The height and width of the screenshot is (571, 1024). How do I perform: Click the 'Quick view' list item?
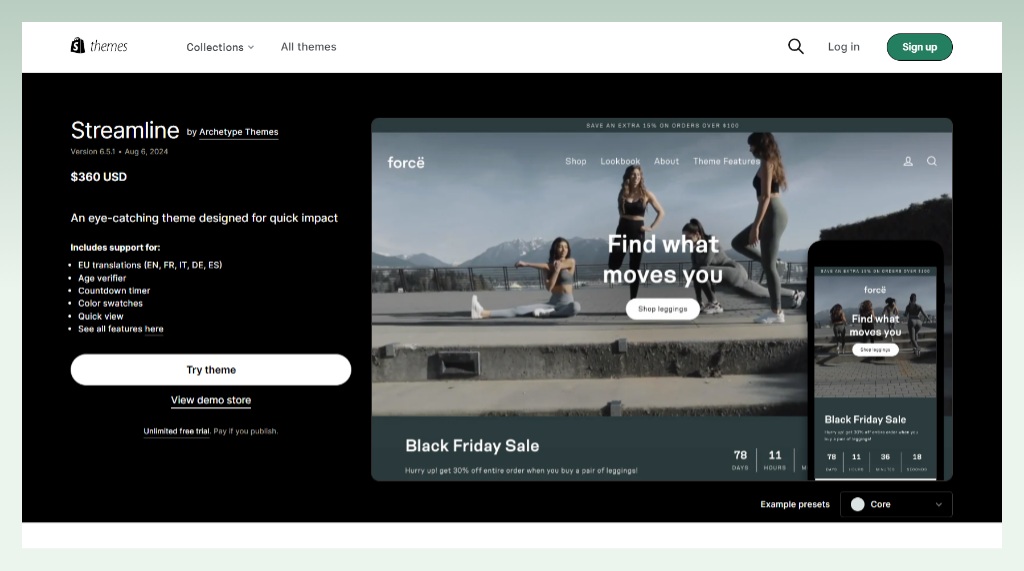point(101,316)
